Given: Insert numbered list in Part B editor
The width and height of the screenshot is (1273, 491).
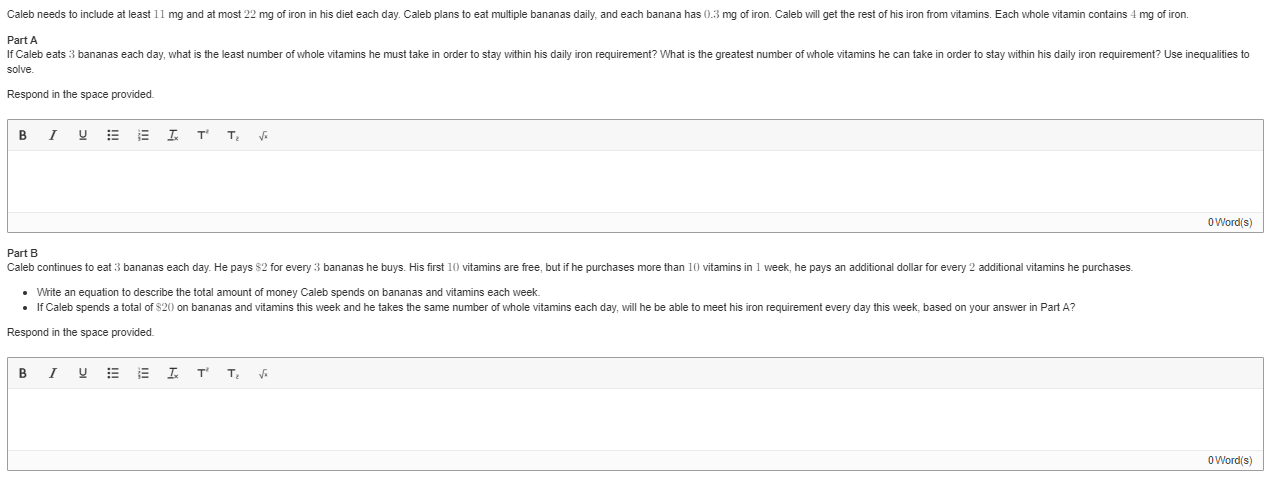Looking at the screenshot, I should coord(143,373).
